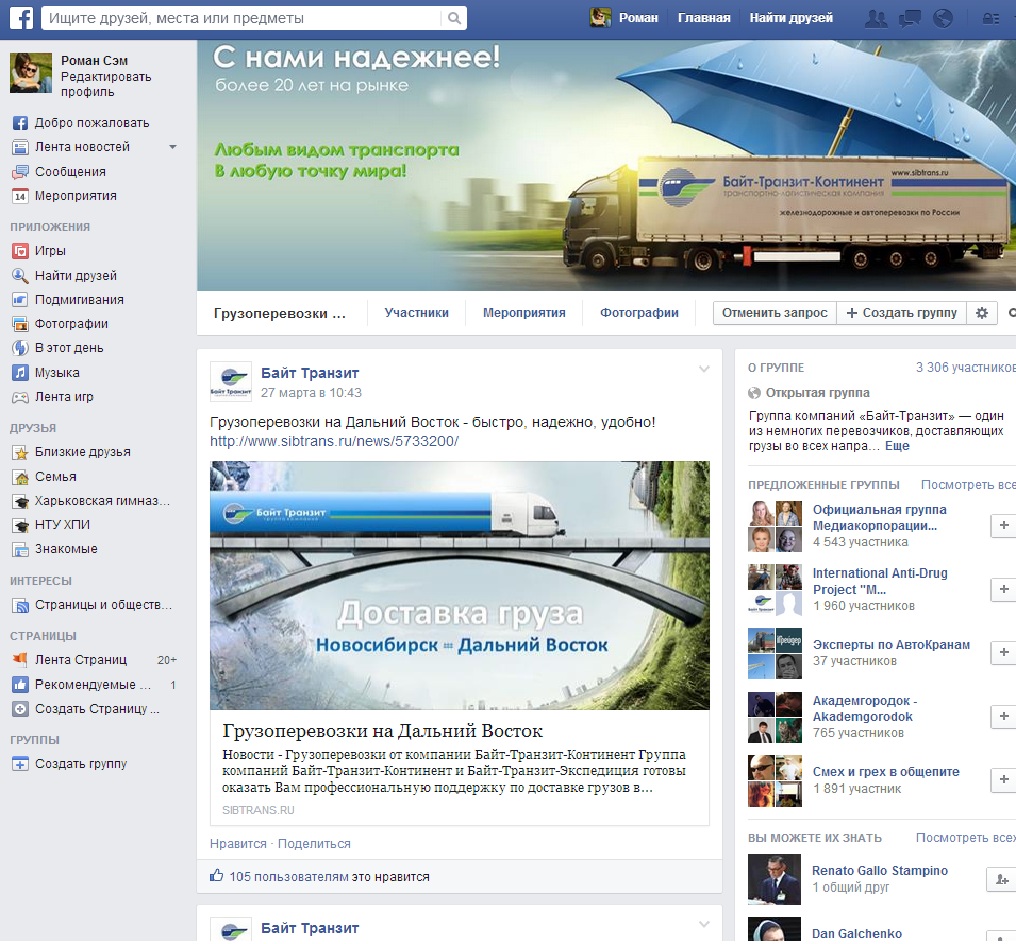Join Эксперты по АвтоКранам with plus button
The width and height of the screenshot is (1016, 944).
pos(1003,652)
